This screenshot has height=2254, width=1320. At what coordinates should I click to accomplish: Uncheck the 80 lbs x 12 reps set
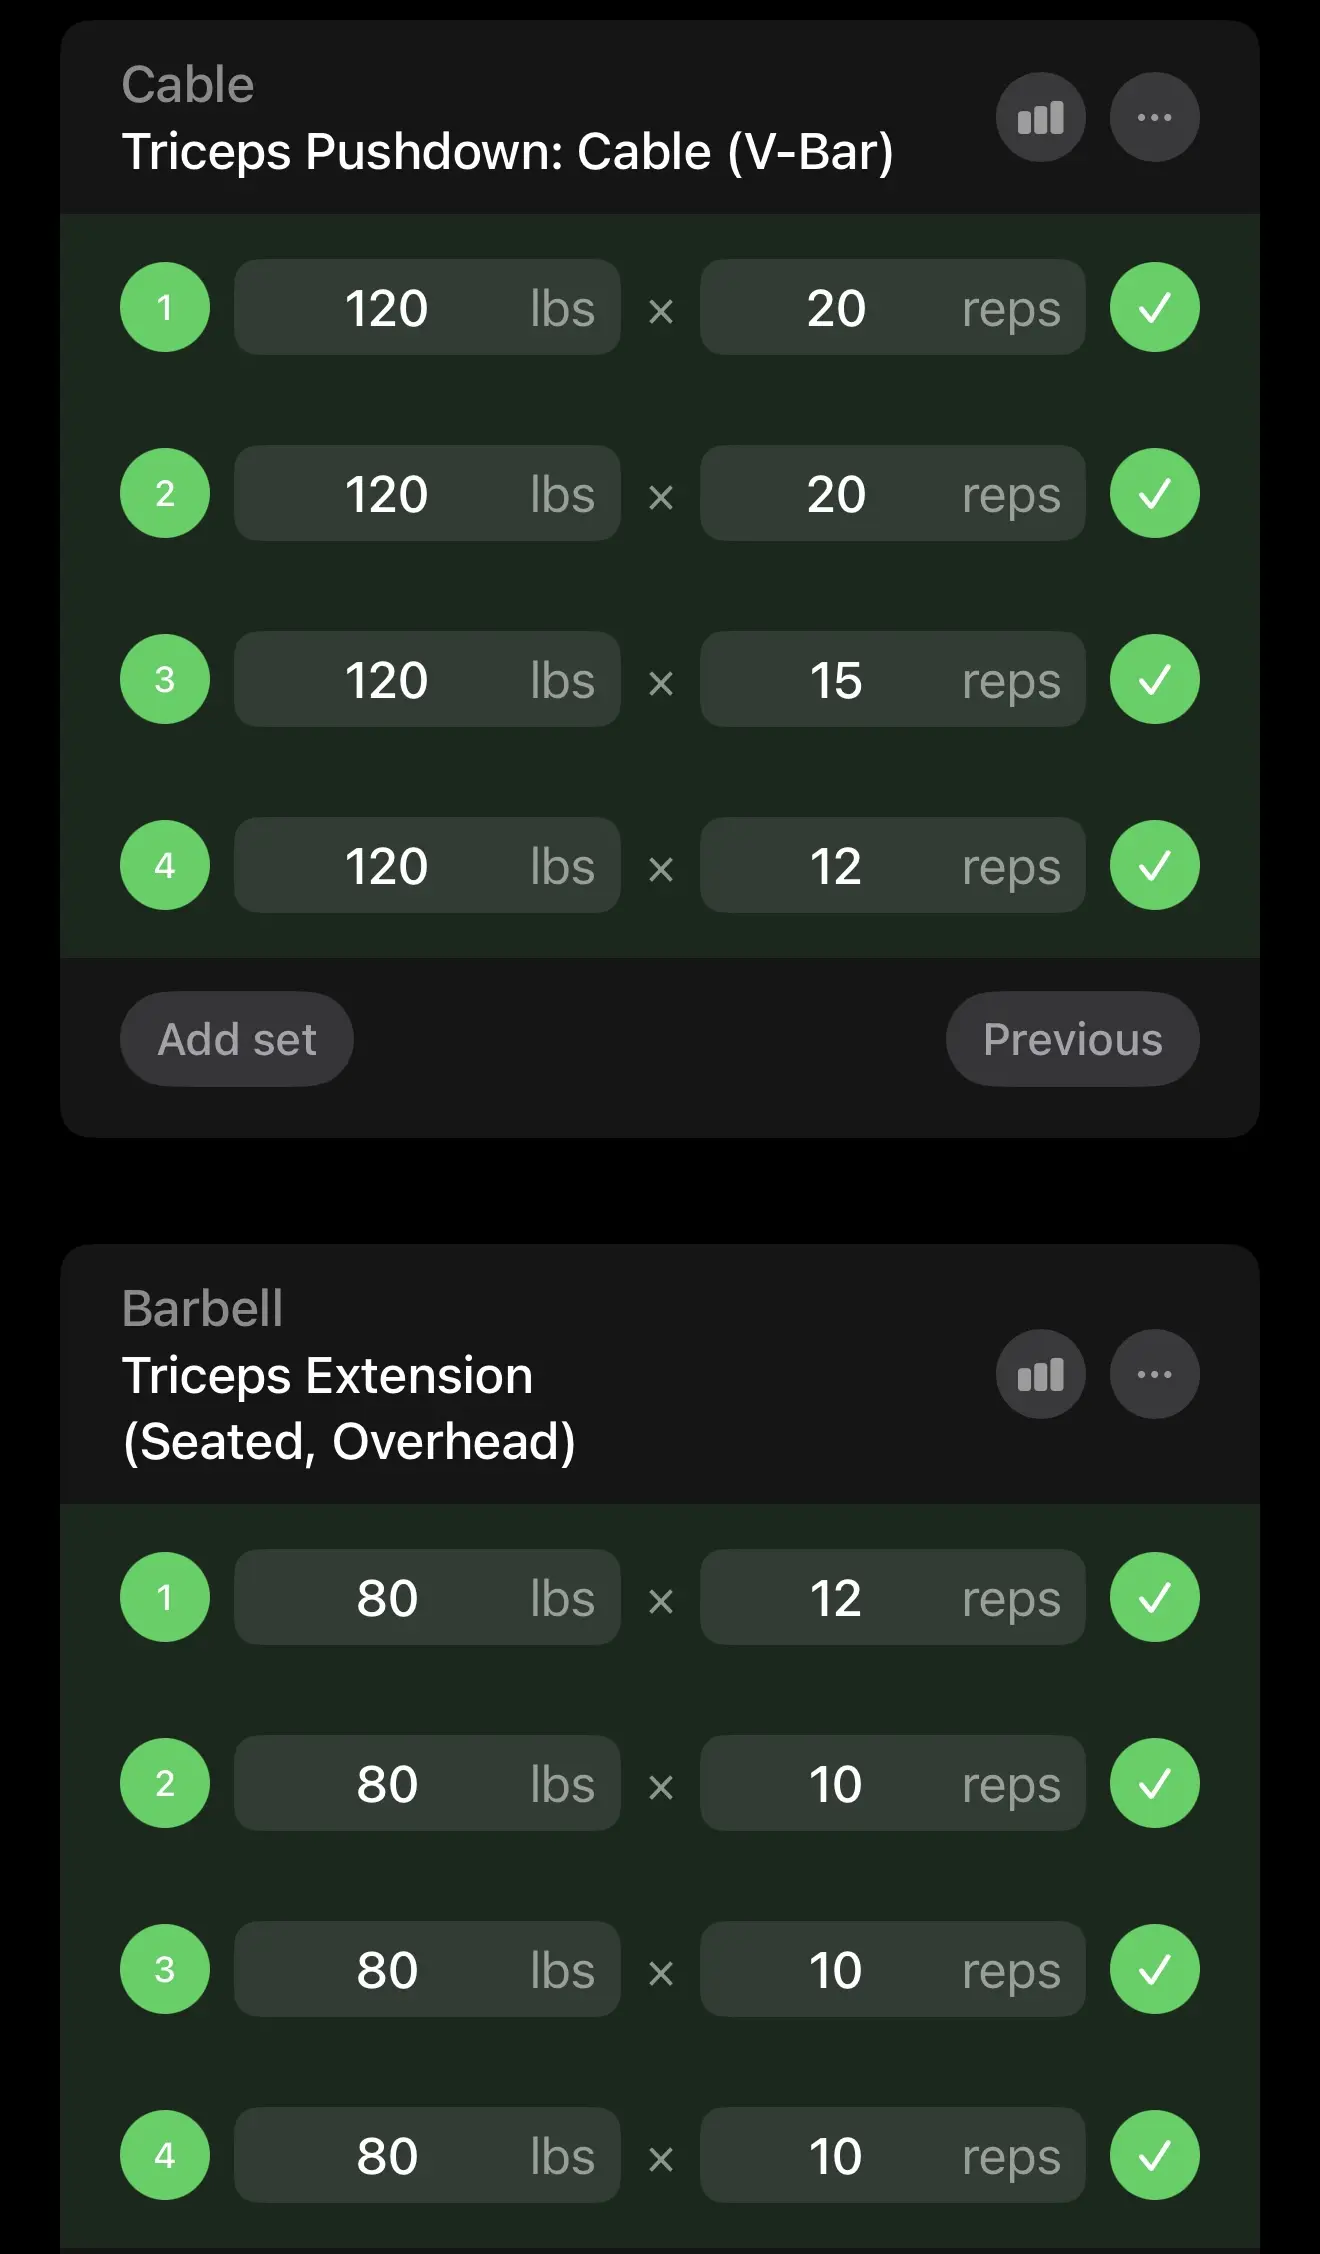[x=1154, y=1597]
